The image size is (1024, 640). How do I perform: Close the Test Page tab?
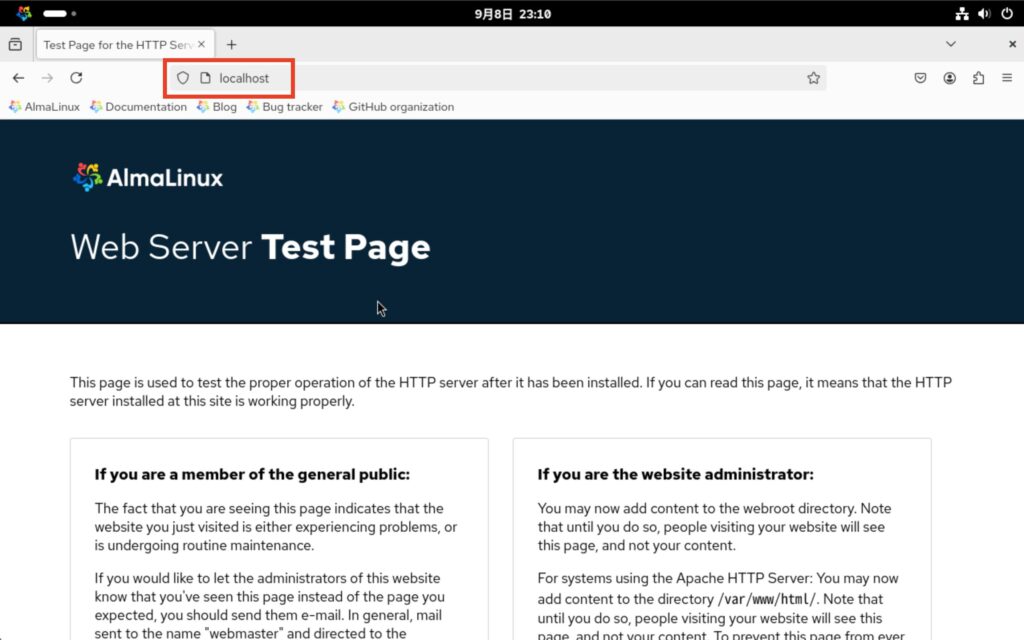coord(201,44)
